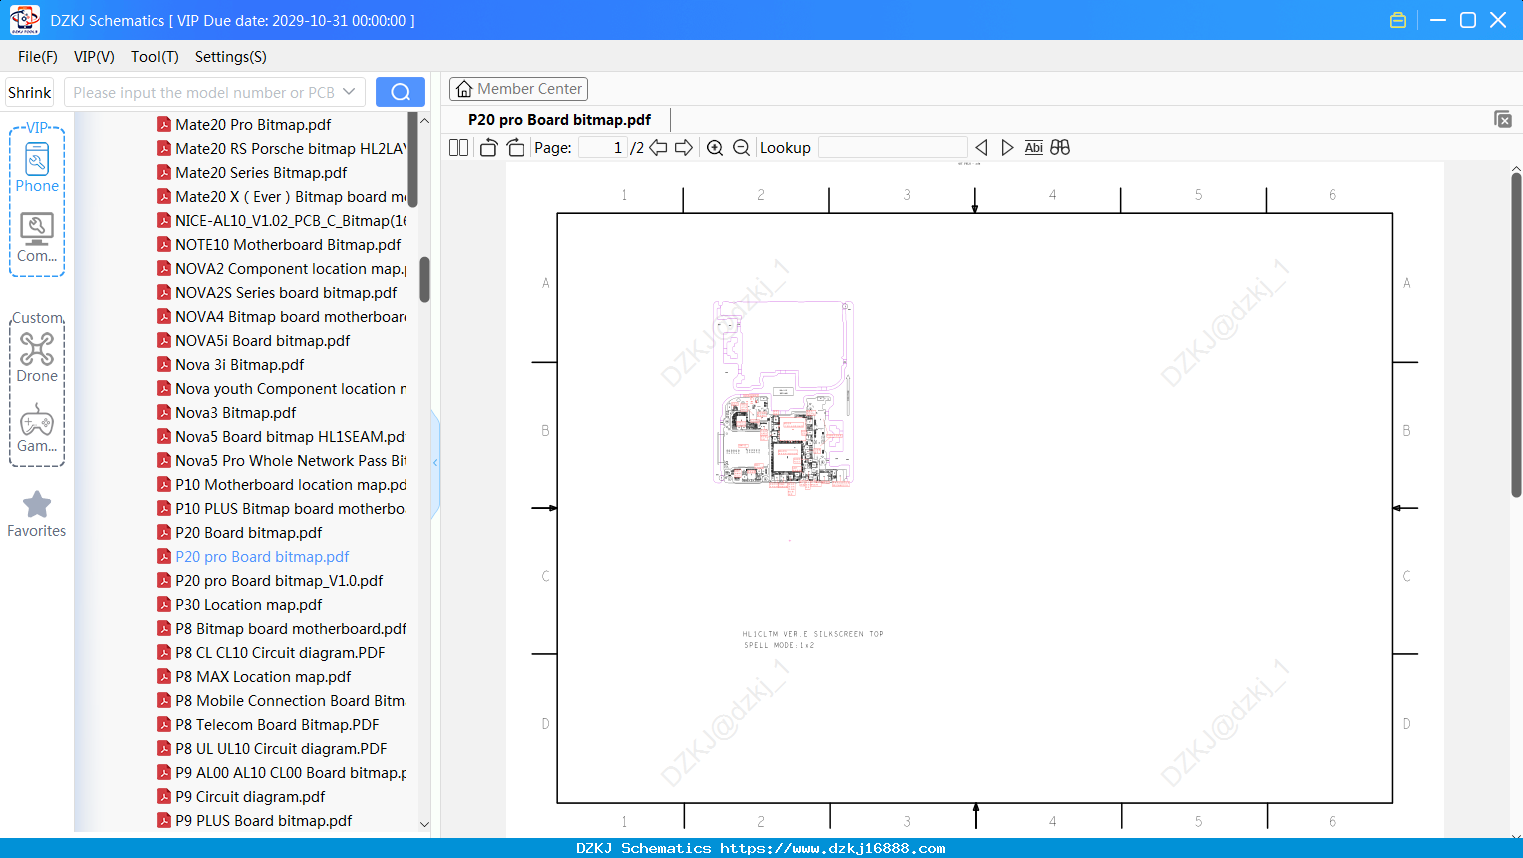Click the Page number input box
The width and height of the screenshot is (1523, 858).
[x=603, y=148]
